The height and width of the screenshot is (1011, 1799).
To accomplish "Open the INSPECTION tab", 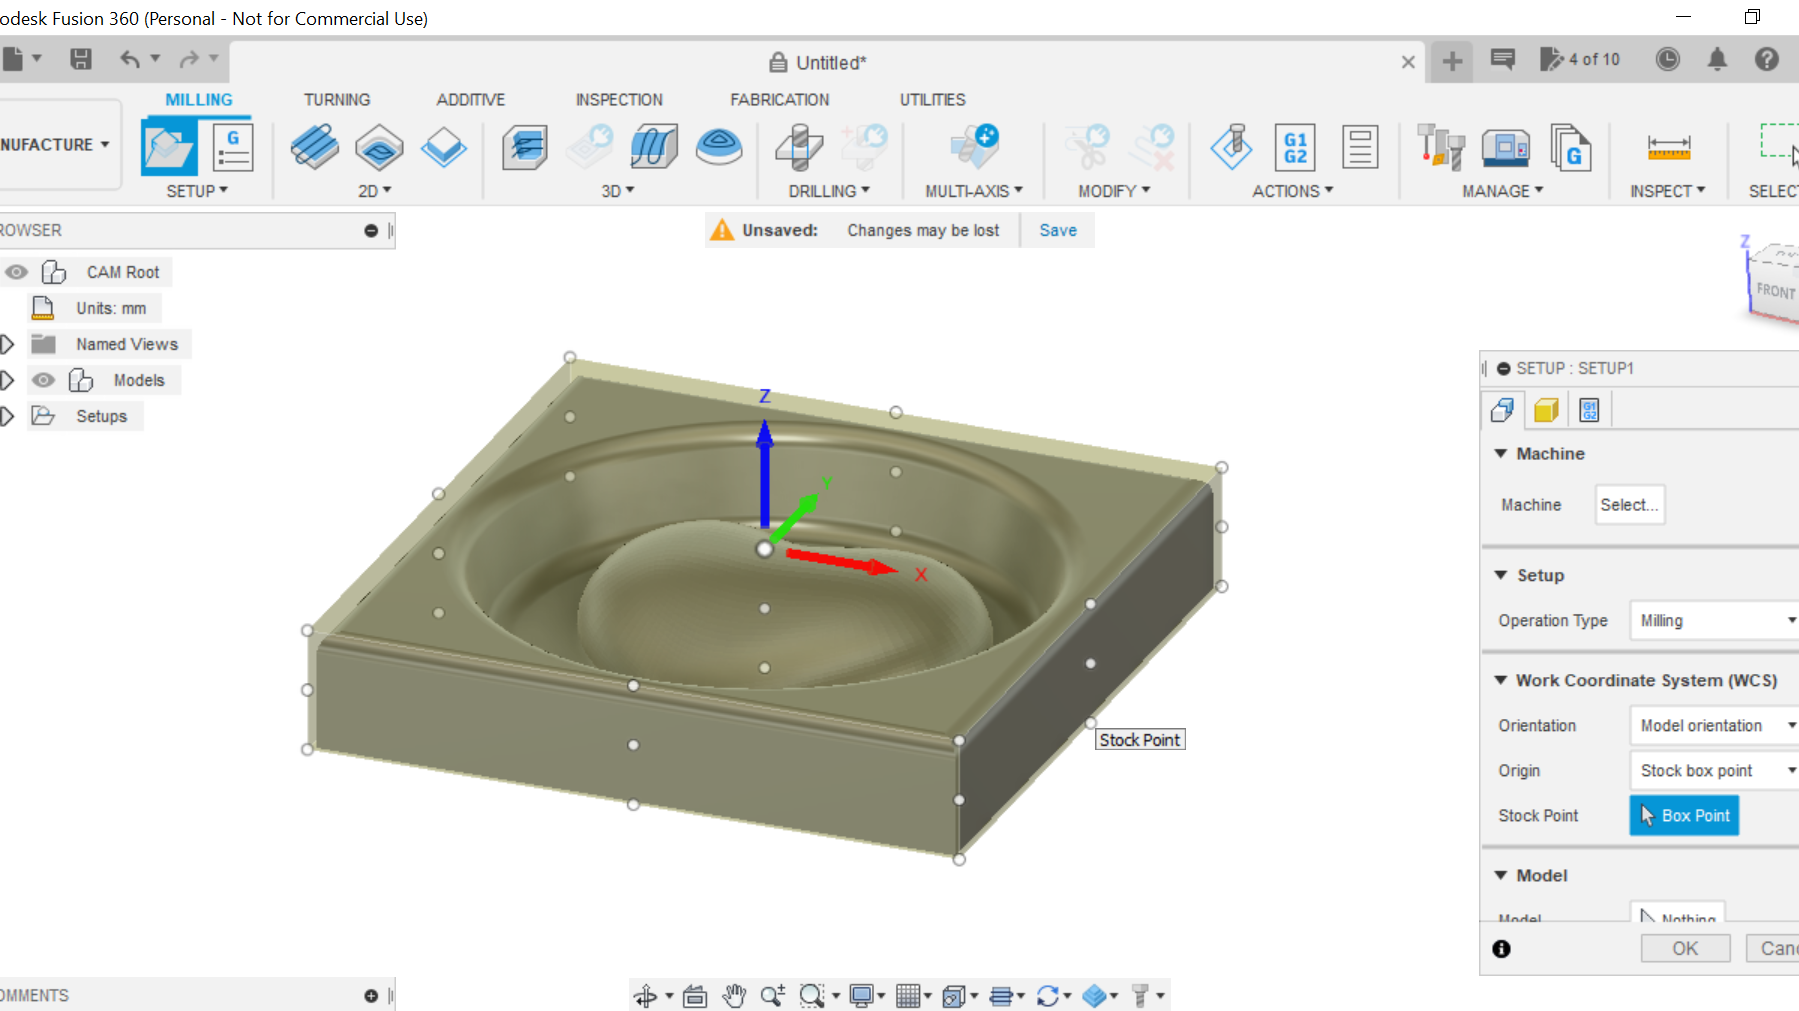I will (618, 99).
